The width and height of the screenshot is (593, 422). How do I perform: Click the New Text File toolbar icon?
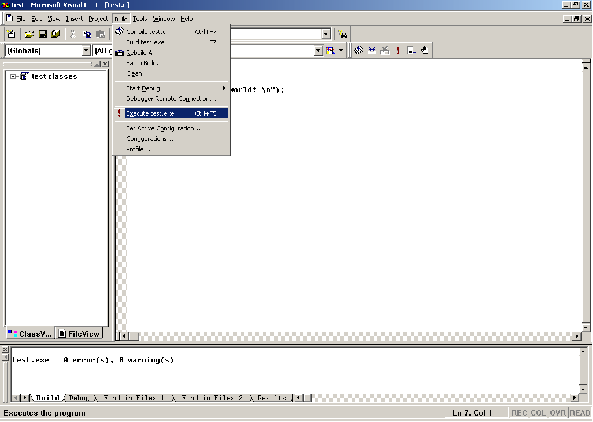click(x=11, y=34)
